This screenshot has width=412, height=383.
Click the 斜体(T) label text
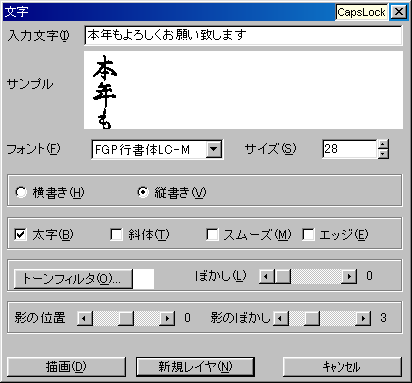(x=149, y=235)
